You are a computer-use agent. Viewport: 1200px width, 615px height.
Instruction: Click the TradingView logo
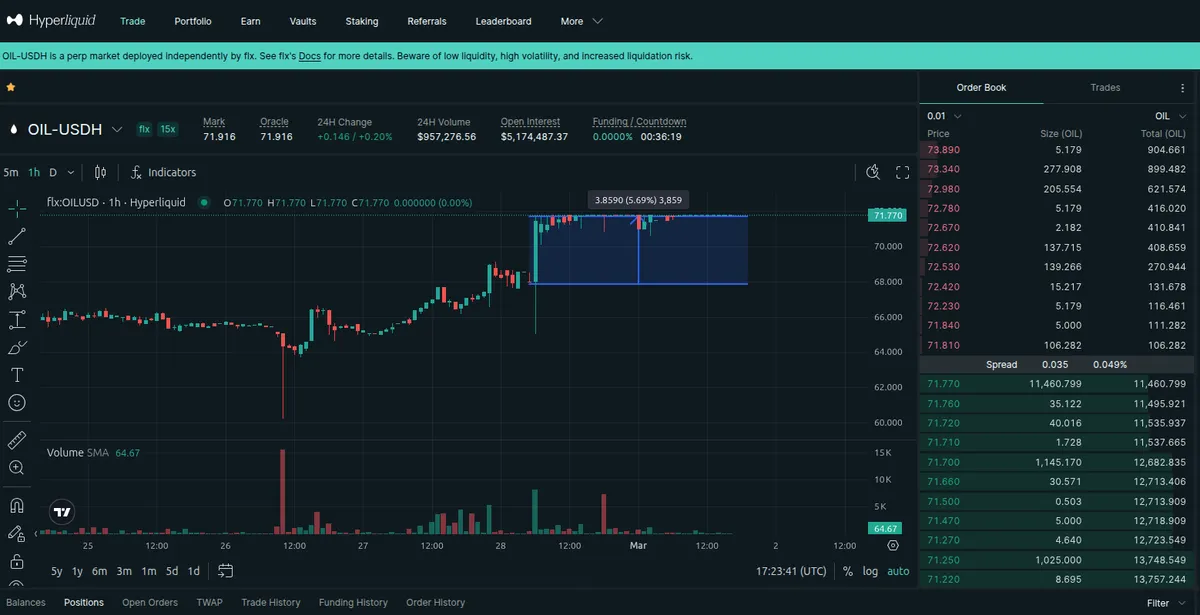pyautogui.click(x=62, y=511)
